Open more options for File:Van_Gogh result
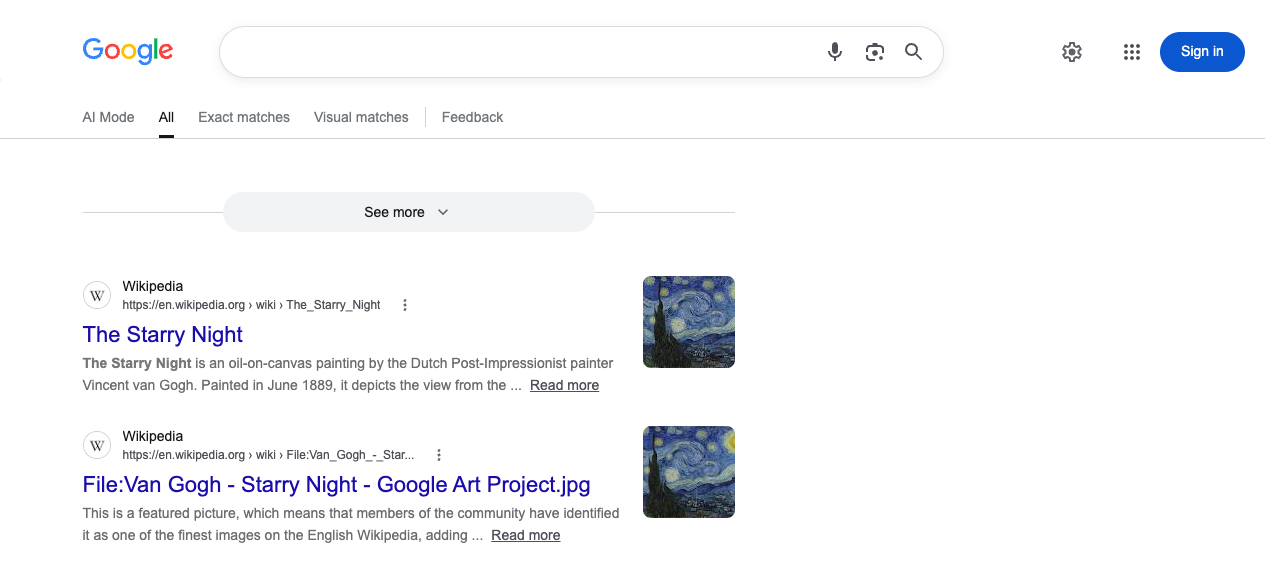This screenshot has height=573, width=1280. [x=438, y=455]
